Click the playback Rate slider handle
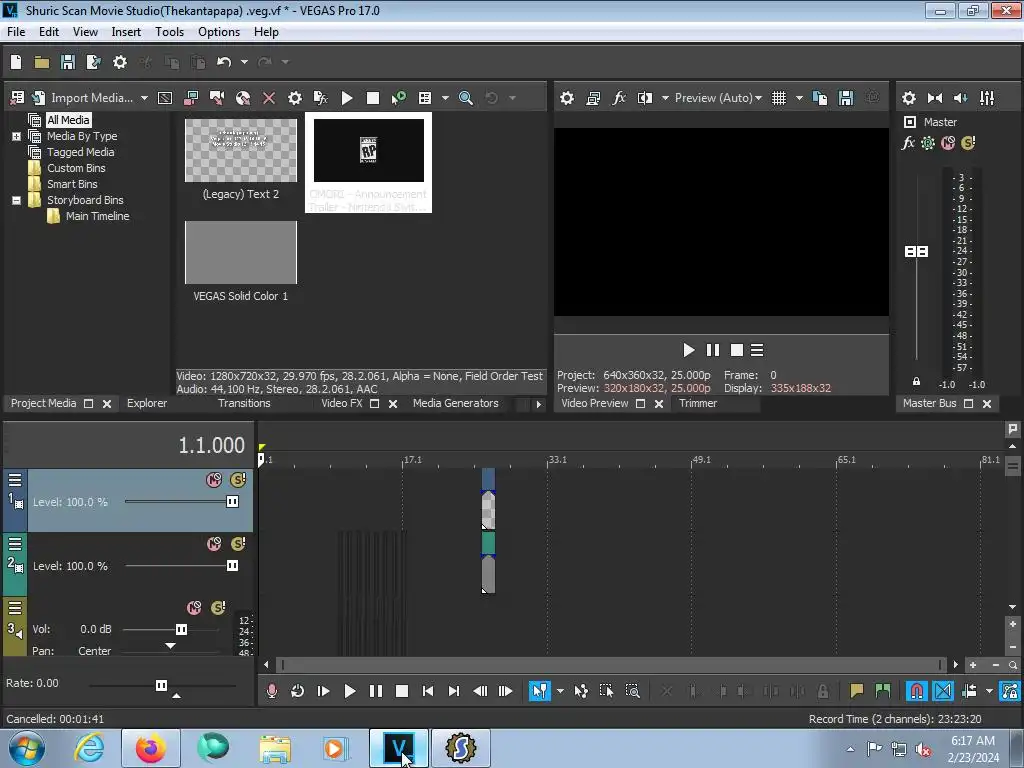Screen dimensions: 1024x768 click(x=161, y=685)
